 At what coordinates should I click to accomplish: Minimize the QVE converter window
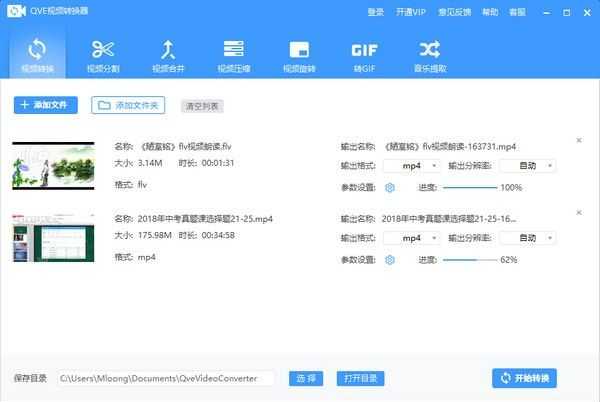(x=547, y=13)
